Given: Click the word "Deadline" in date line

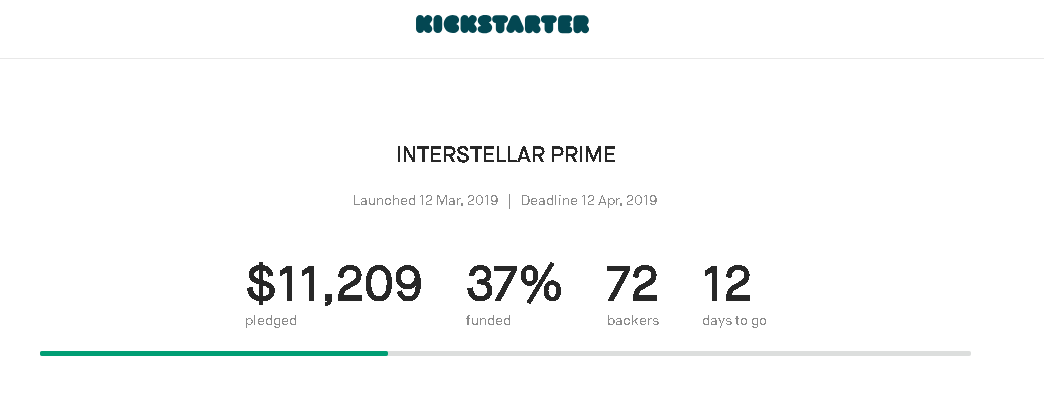Looking at the screenshot, I should [x=549, y=200].
